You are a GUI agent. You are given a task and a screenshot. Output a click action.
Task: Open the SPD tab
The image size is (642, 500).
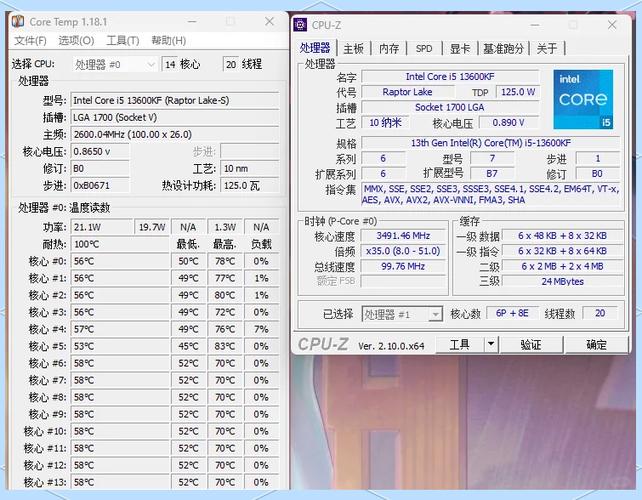[x=424, y=48]
